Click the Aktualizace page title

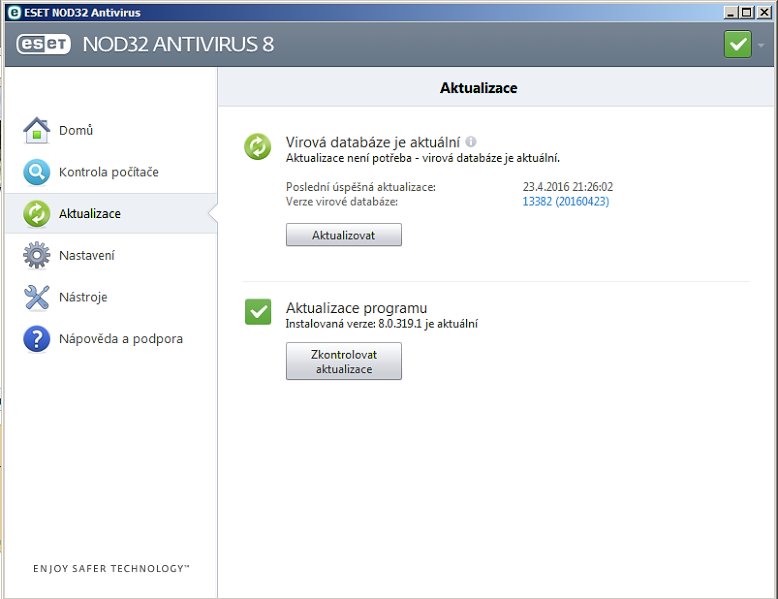(x=478, y=88)
